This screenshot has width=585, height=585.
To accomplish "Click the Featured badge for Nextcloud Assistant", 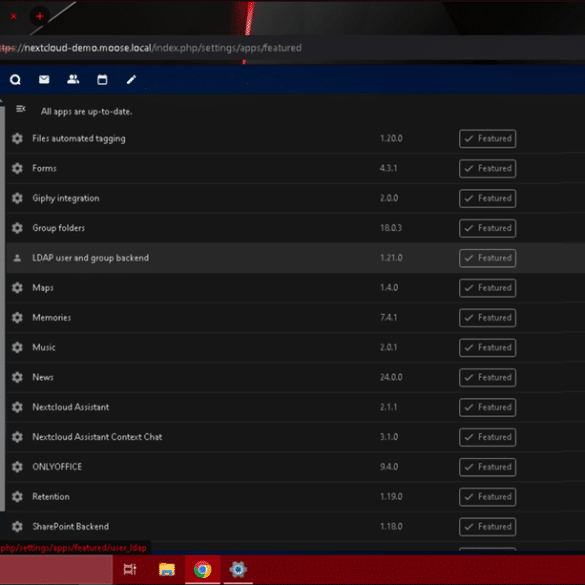I will tap(487, 407).
